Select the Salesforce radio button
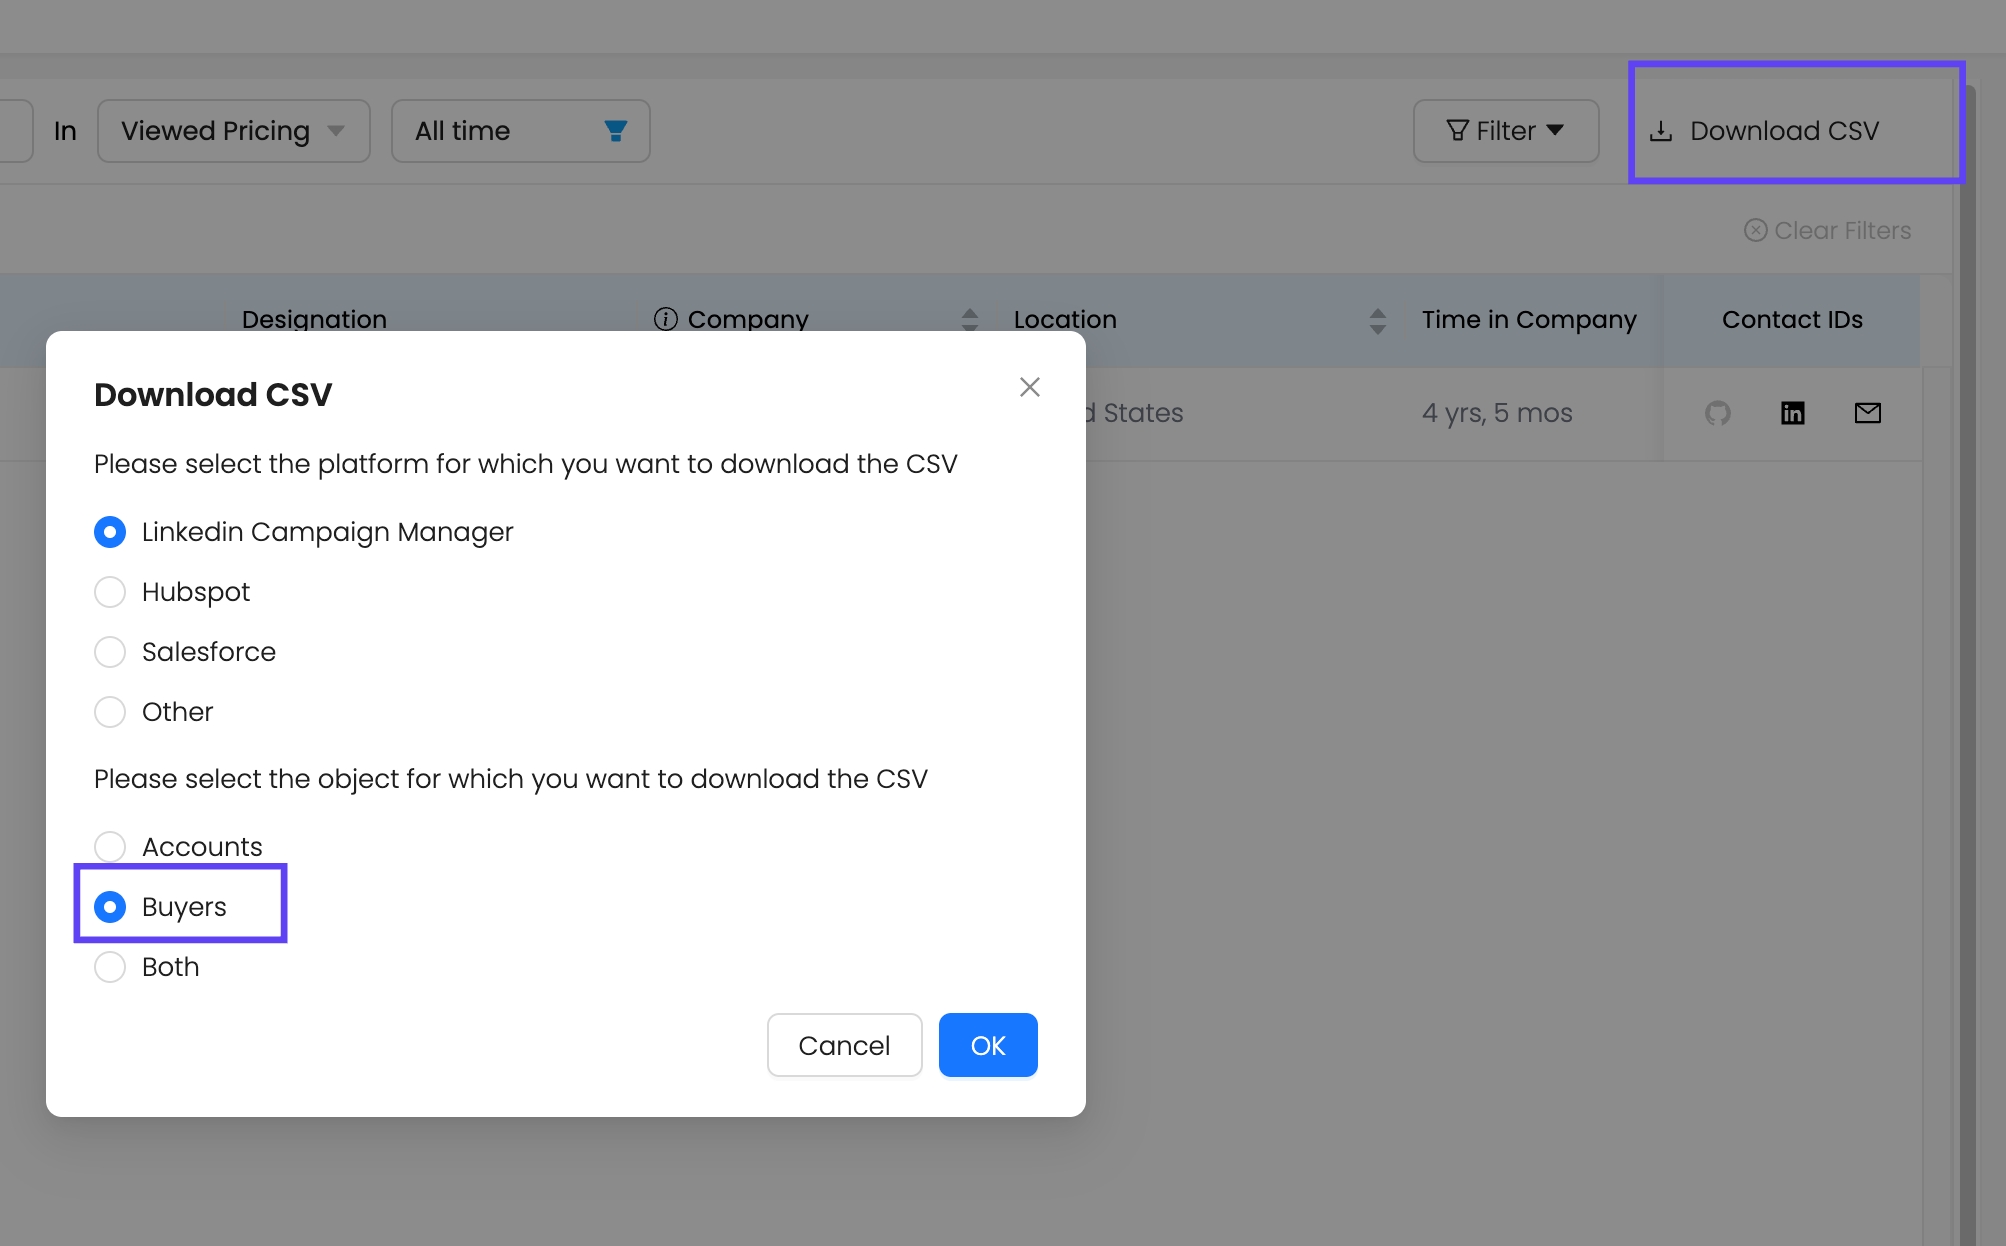The image size is (2006, 1246). (110, 652)
